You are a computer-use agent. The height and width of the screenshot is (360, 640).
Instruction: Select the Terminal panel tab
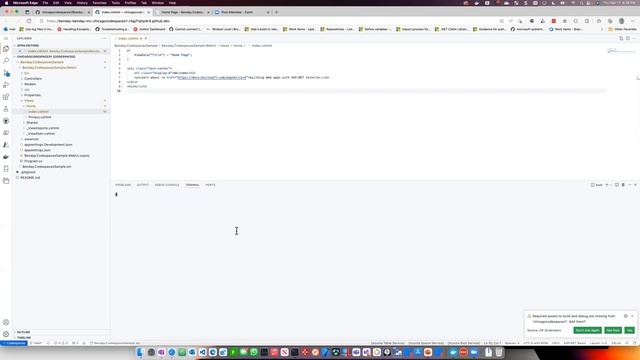192,185
